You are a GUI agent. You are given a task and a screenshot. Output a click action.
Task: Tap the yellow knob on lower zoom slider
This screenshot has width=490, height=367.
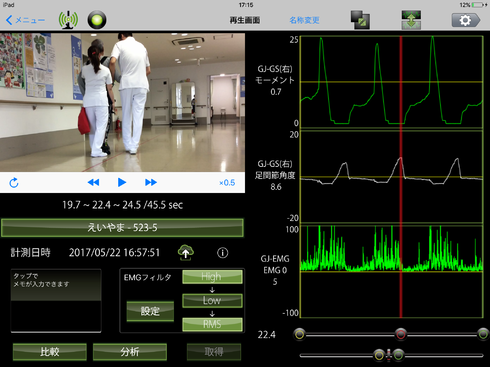(x=379, y=355)
